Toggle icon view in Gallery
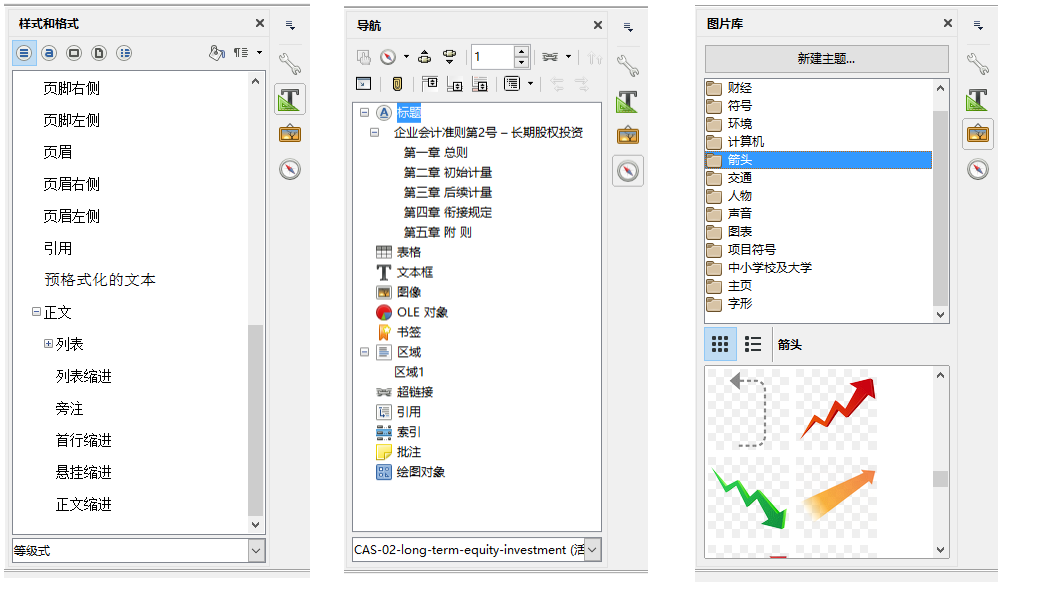Image resolution: width=1058 pixels, height=595 pixels. click(720, 344)
